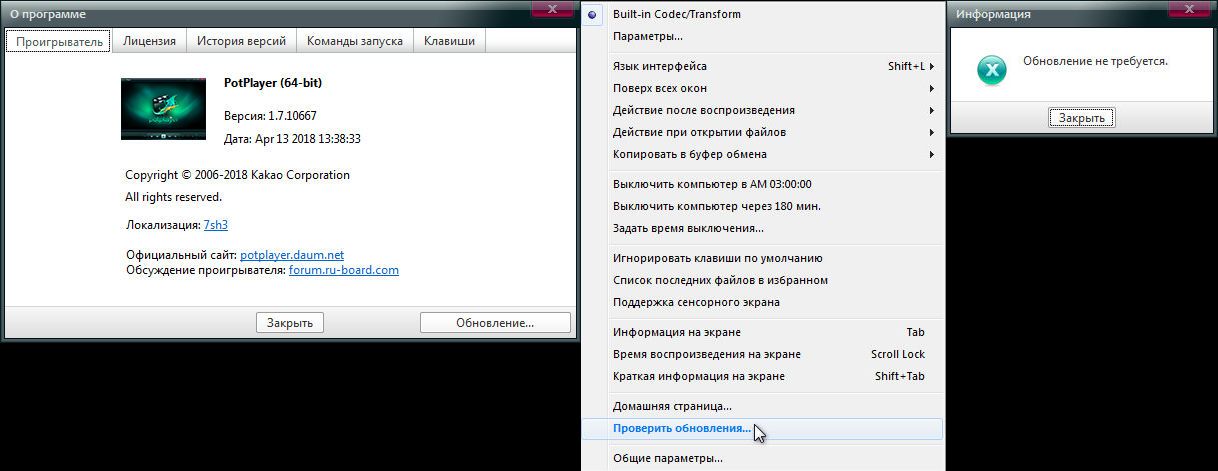Expand Копировать в буфер обмена submenu arrow
Screen dimensions: 1218x471
pyautogui.click(x=932, y=154)
